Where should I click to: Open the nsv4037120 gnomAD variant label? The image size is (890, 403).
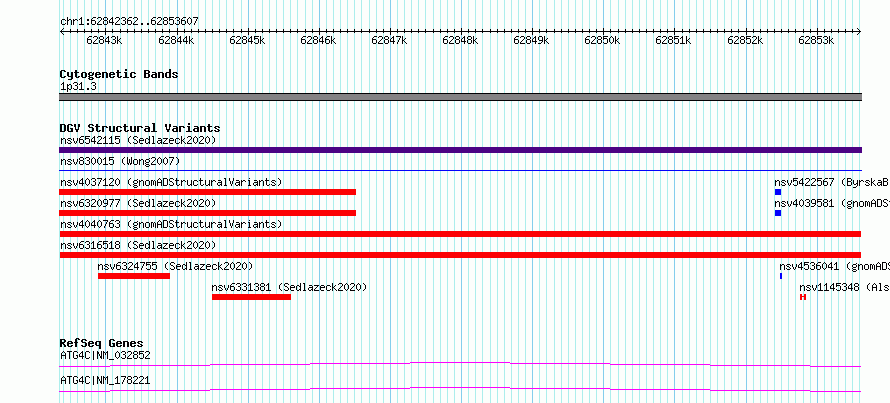pos(171,182)
